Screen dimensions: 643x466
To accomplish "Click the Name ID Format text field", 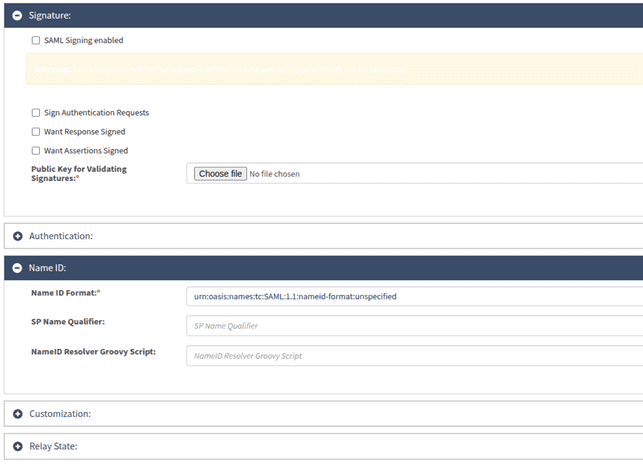I will [x=414, y=296].
